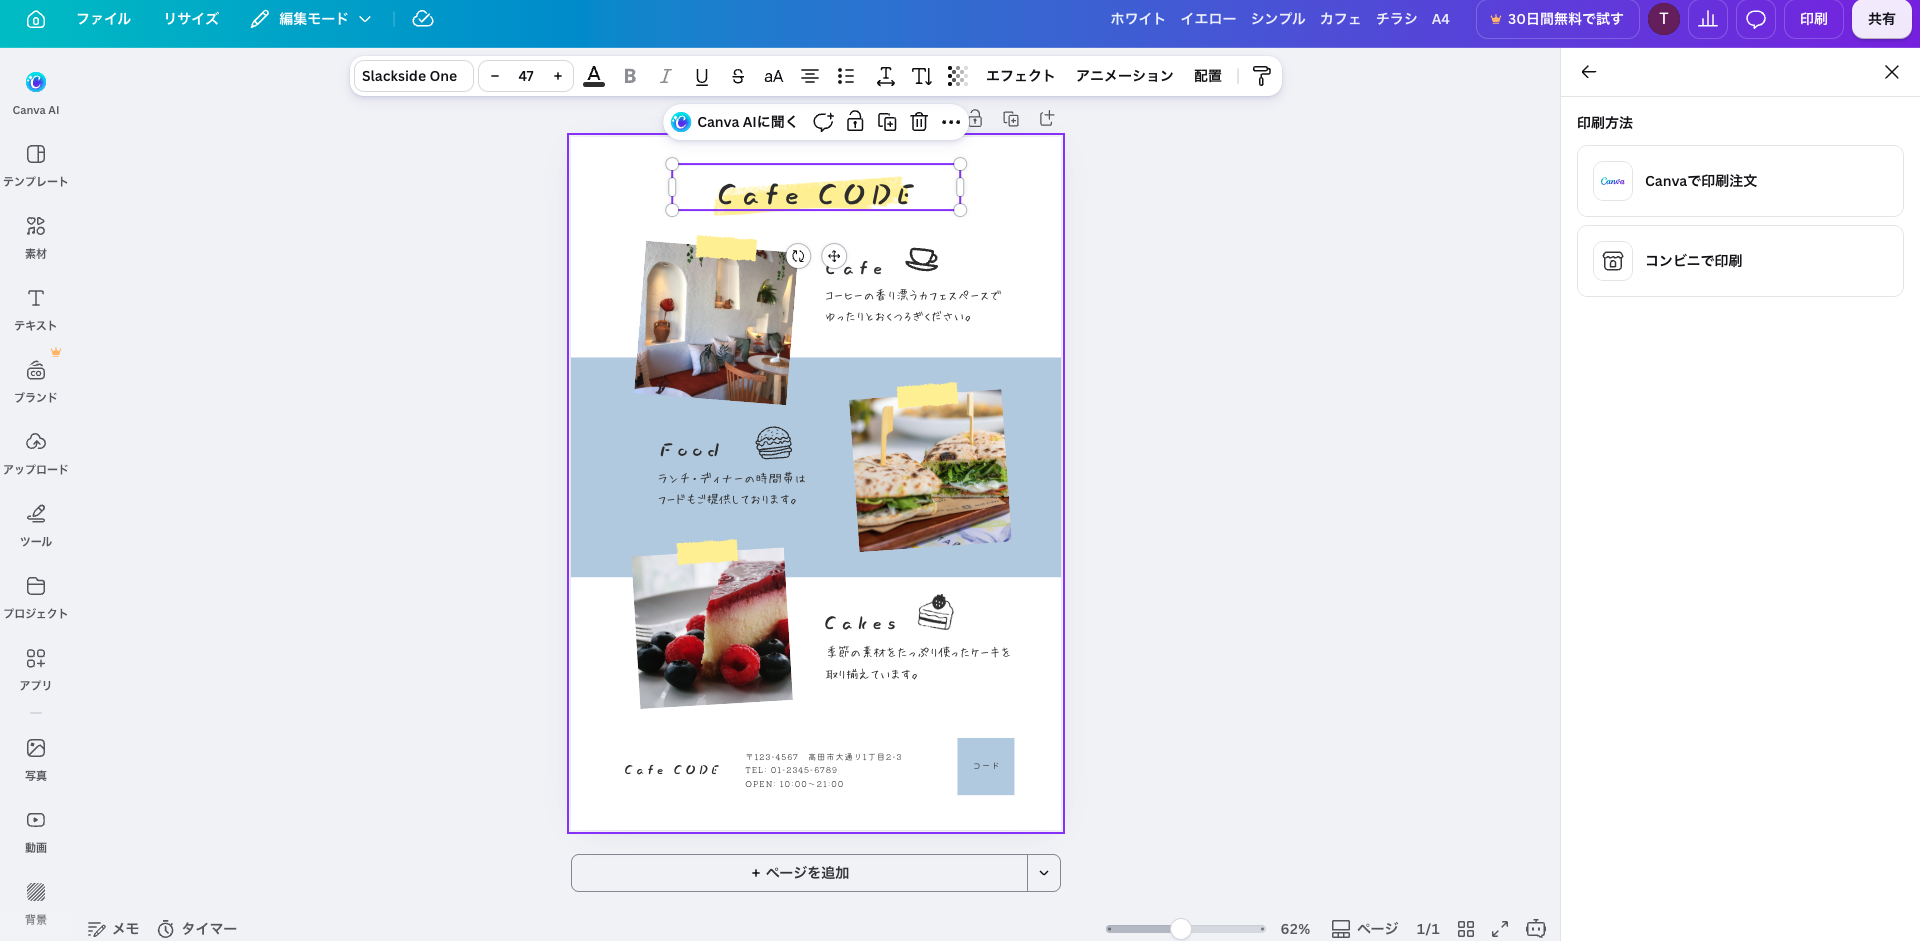Screen dimensions: 1920x941
Task: Click ページを追加 button
Action: (799, 873)
